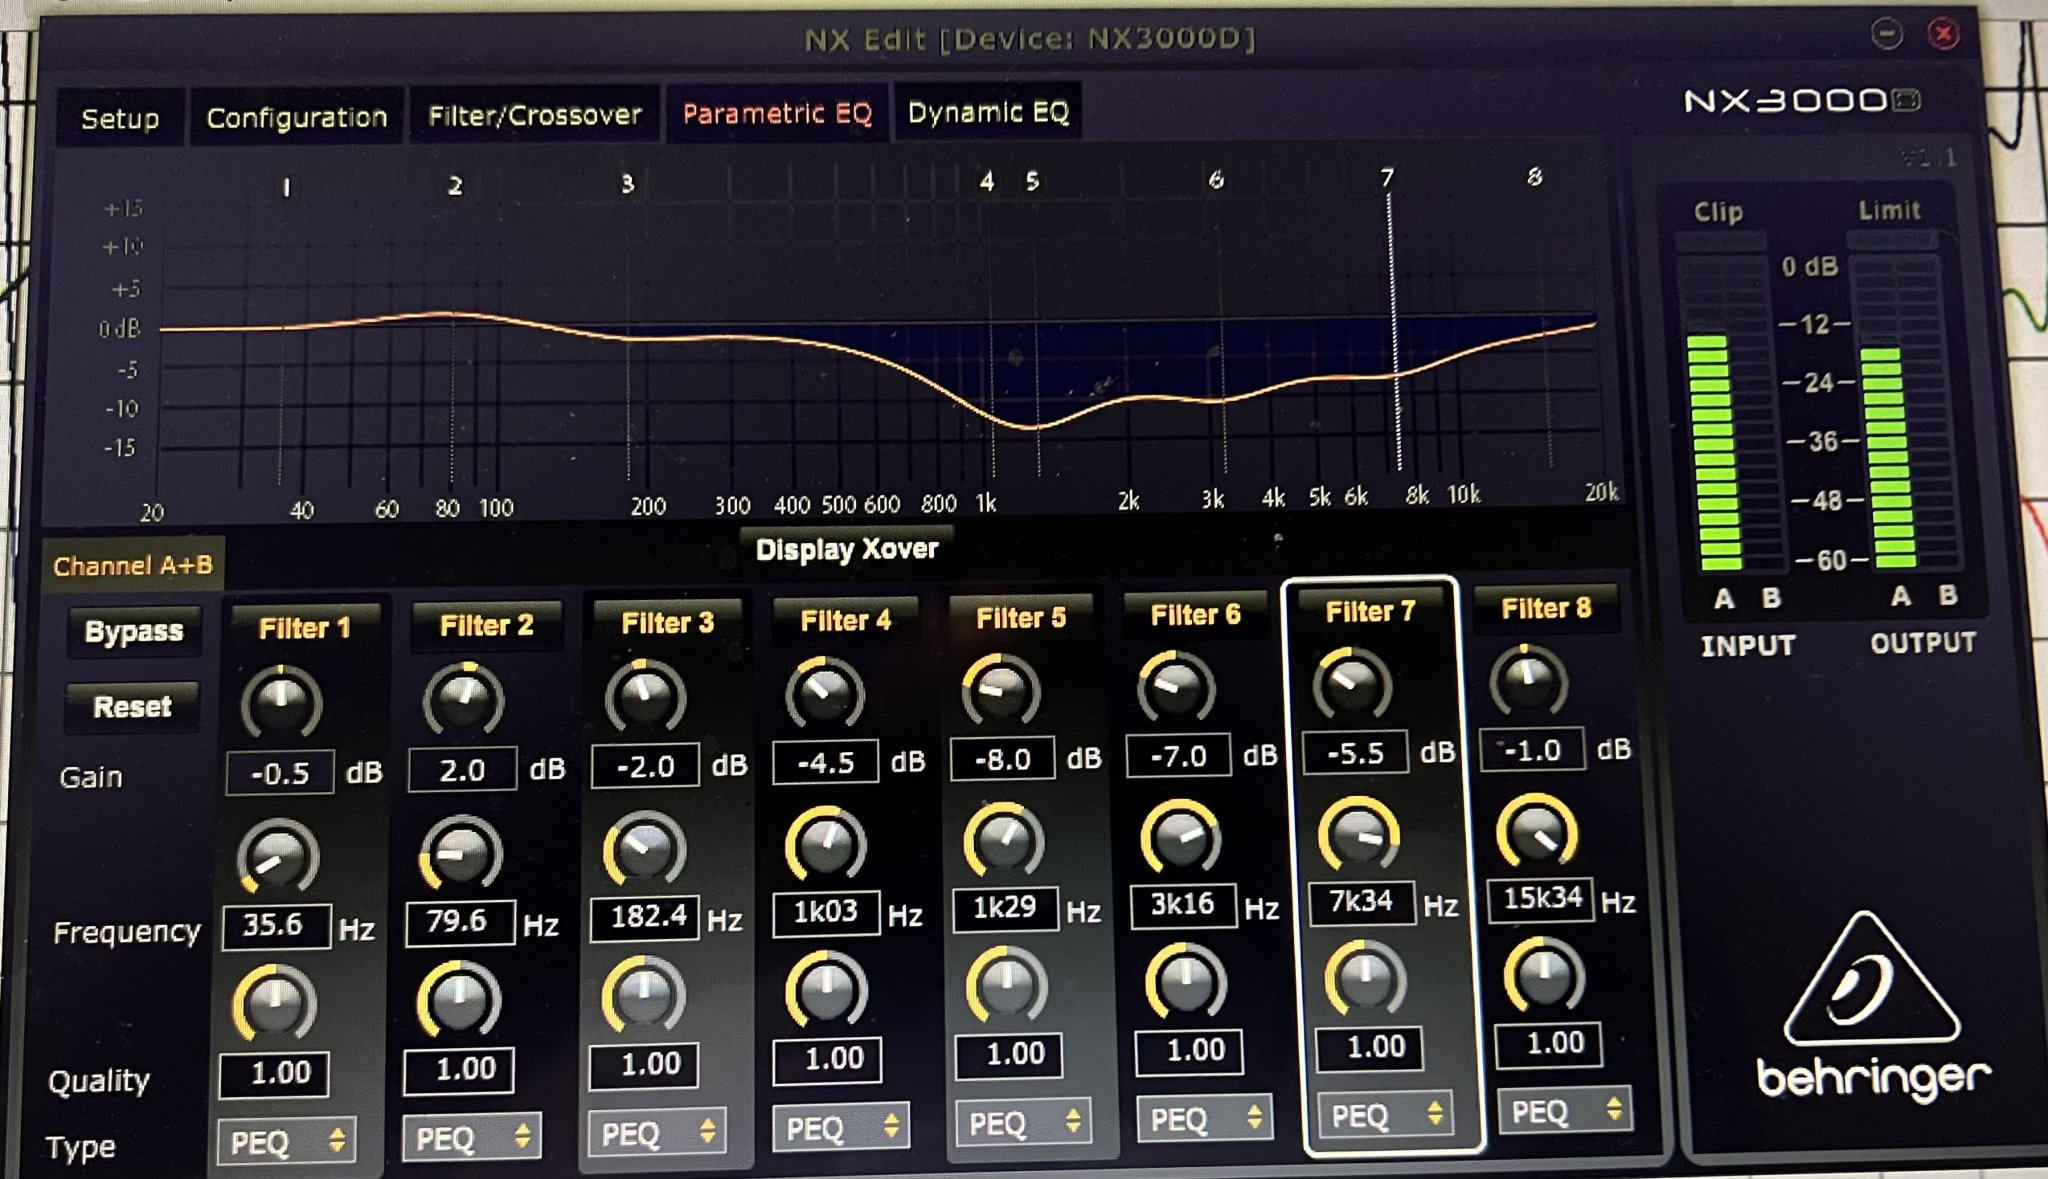Go to the Dynamic EQ tab

988,112
